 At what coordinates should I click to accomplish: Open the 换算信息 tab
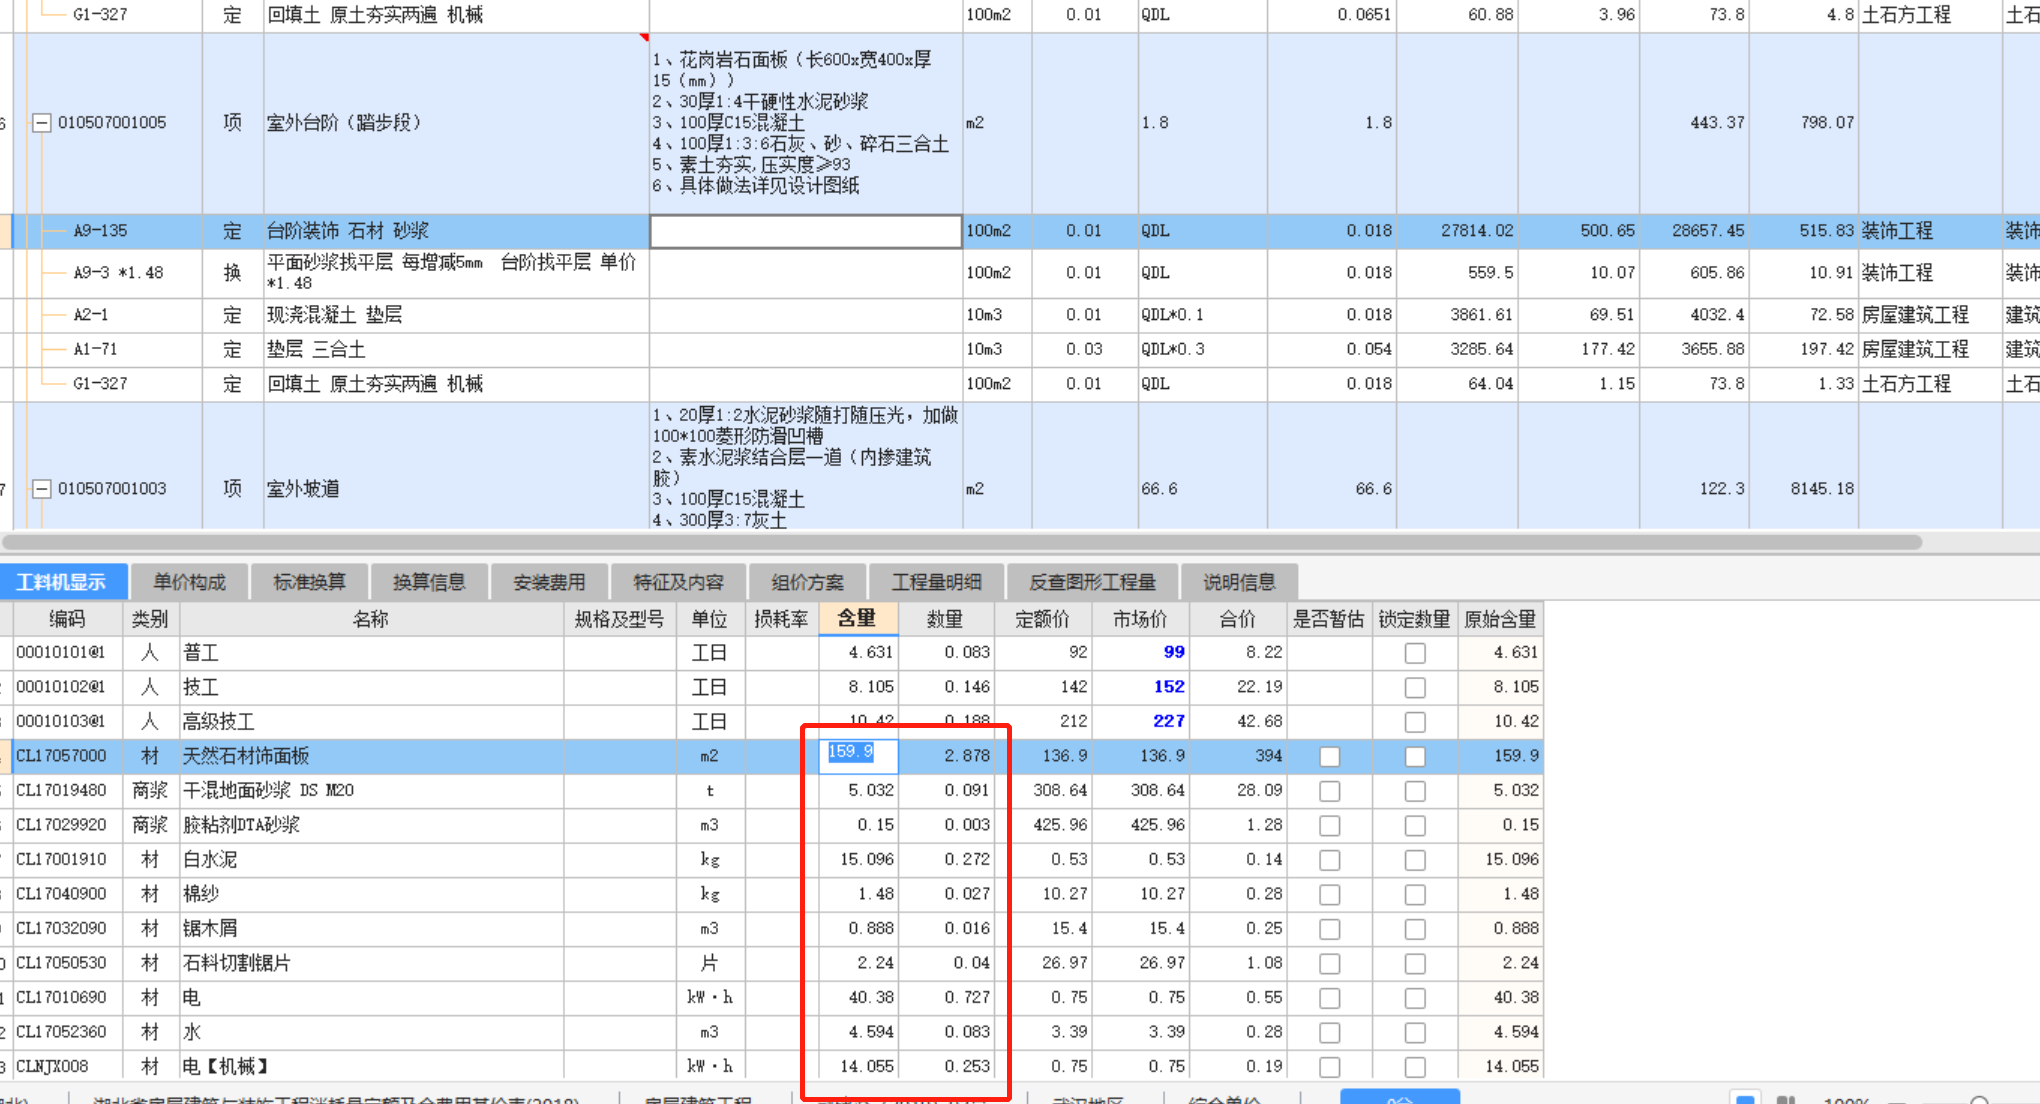click(429, 582)
